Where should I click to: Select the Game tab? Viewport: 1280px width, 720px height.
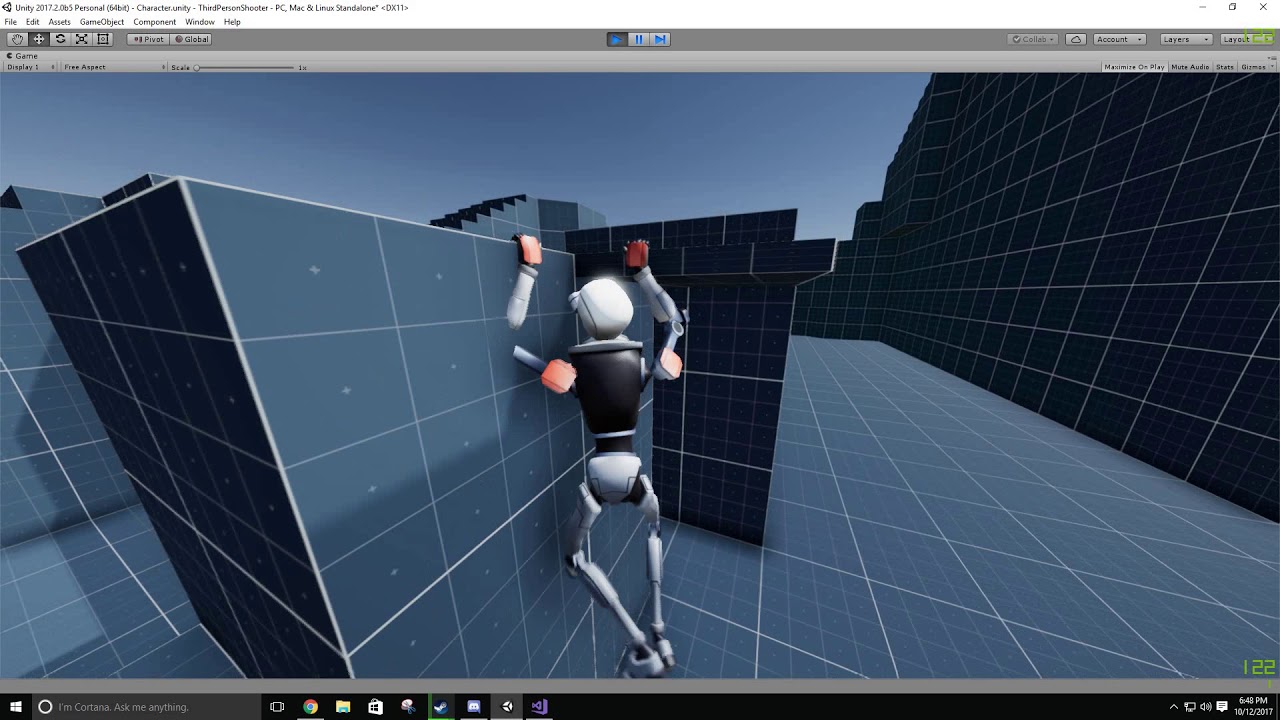22,56
